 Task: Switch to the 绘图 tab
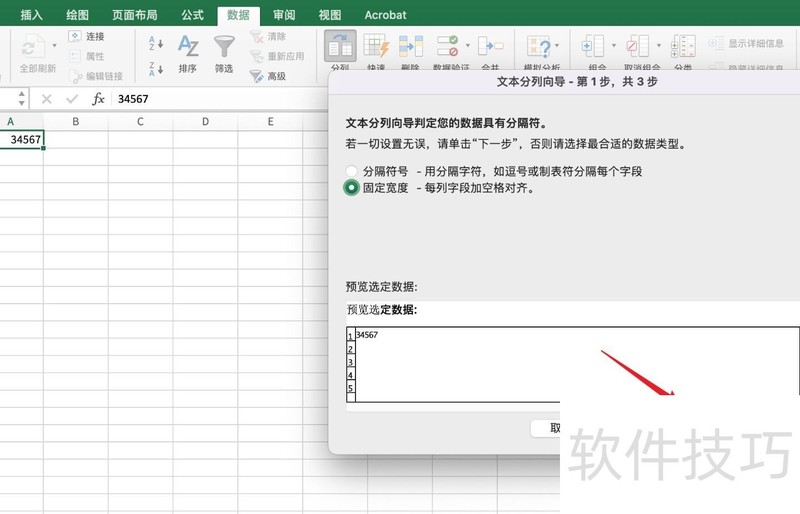click(x=77, y=15)
